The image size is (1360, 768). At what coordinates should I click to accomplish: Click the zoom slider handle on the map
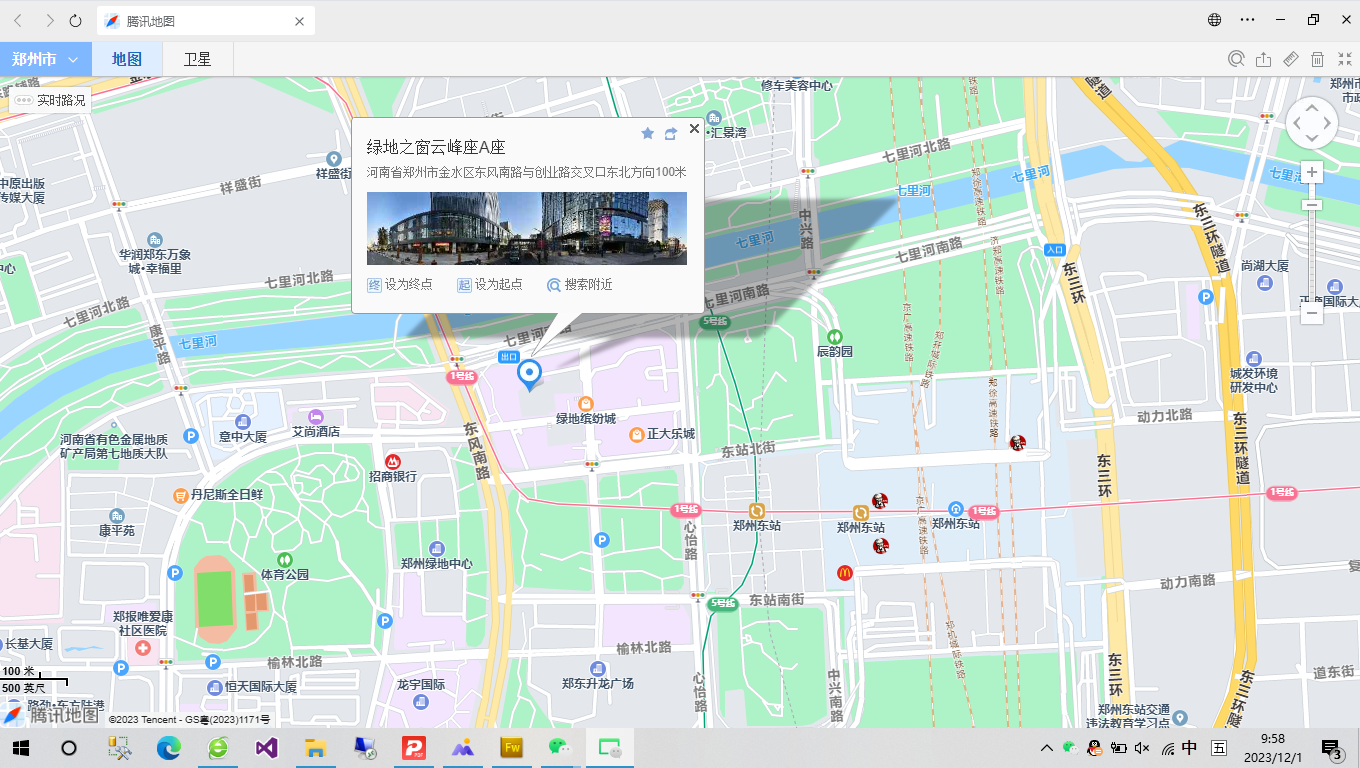point(1313,205)
